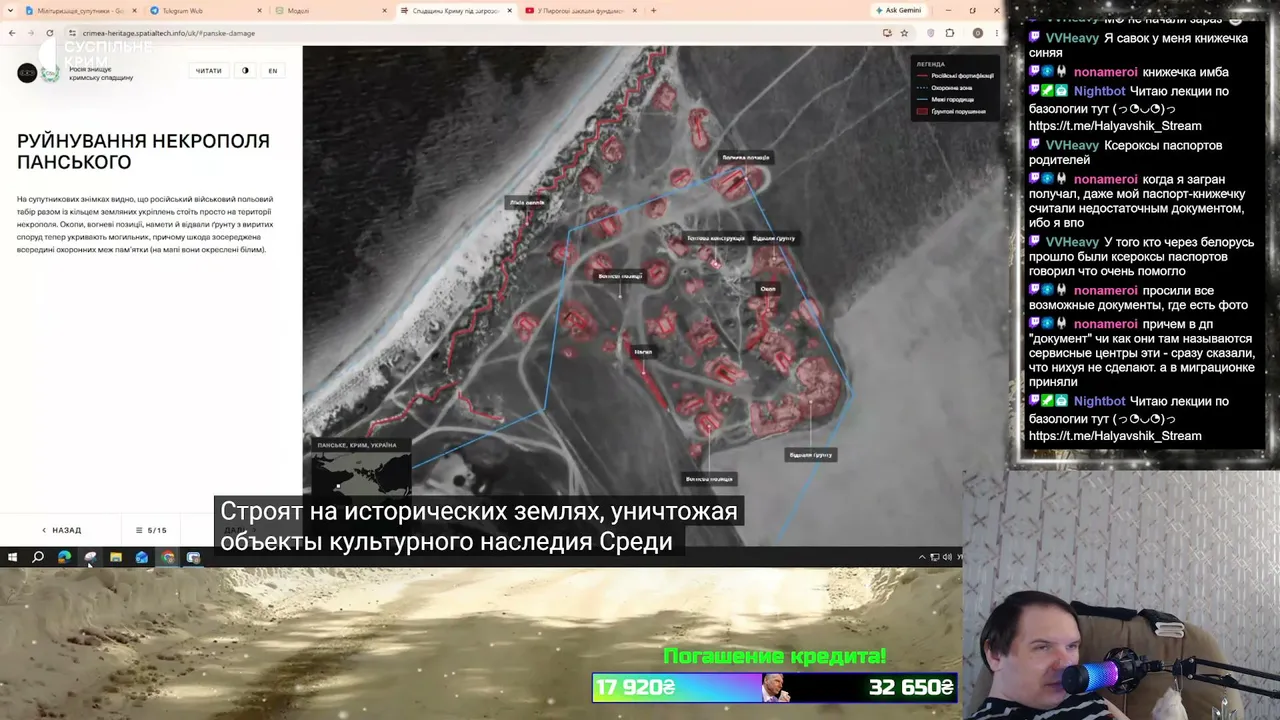Open the browser extensions puzzle icon
The width and height of the screenshot is (1280, 720).
tap(950, 33)
